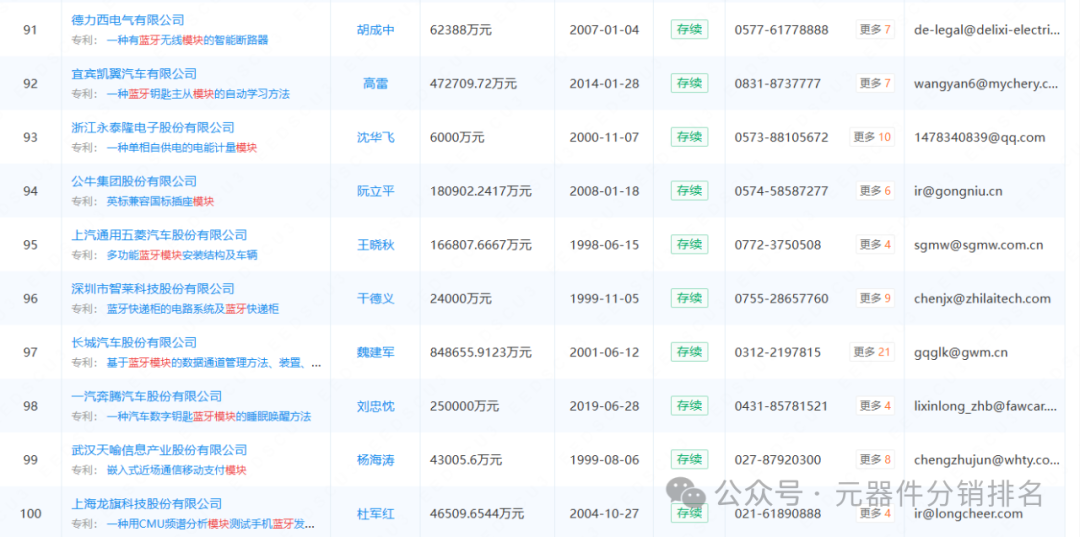The image size is (1080, 537).
Task: Open patent 蓝牙快递柜的电路系统及蓝牙快递柜
Action: tap(193, 309)
